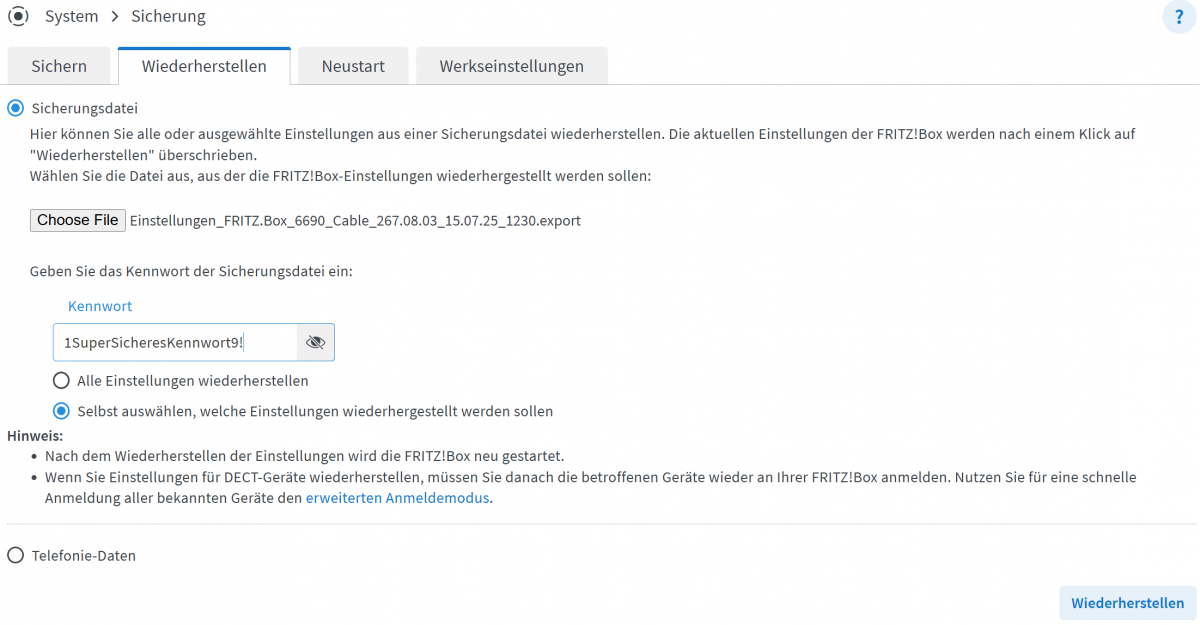Open the erweiterten Anmeldemodus link
1200x625 pixels.
coord(397,498)
